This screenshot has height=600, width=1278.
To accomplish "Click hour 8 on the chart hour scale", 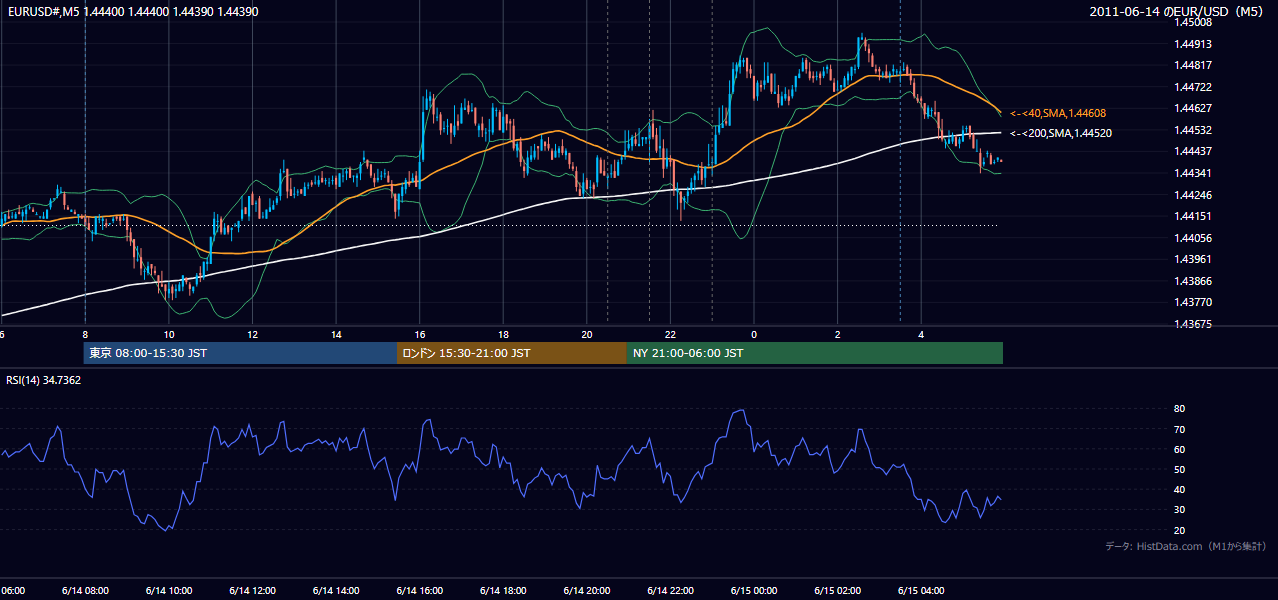I will tap(85, 334).
